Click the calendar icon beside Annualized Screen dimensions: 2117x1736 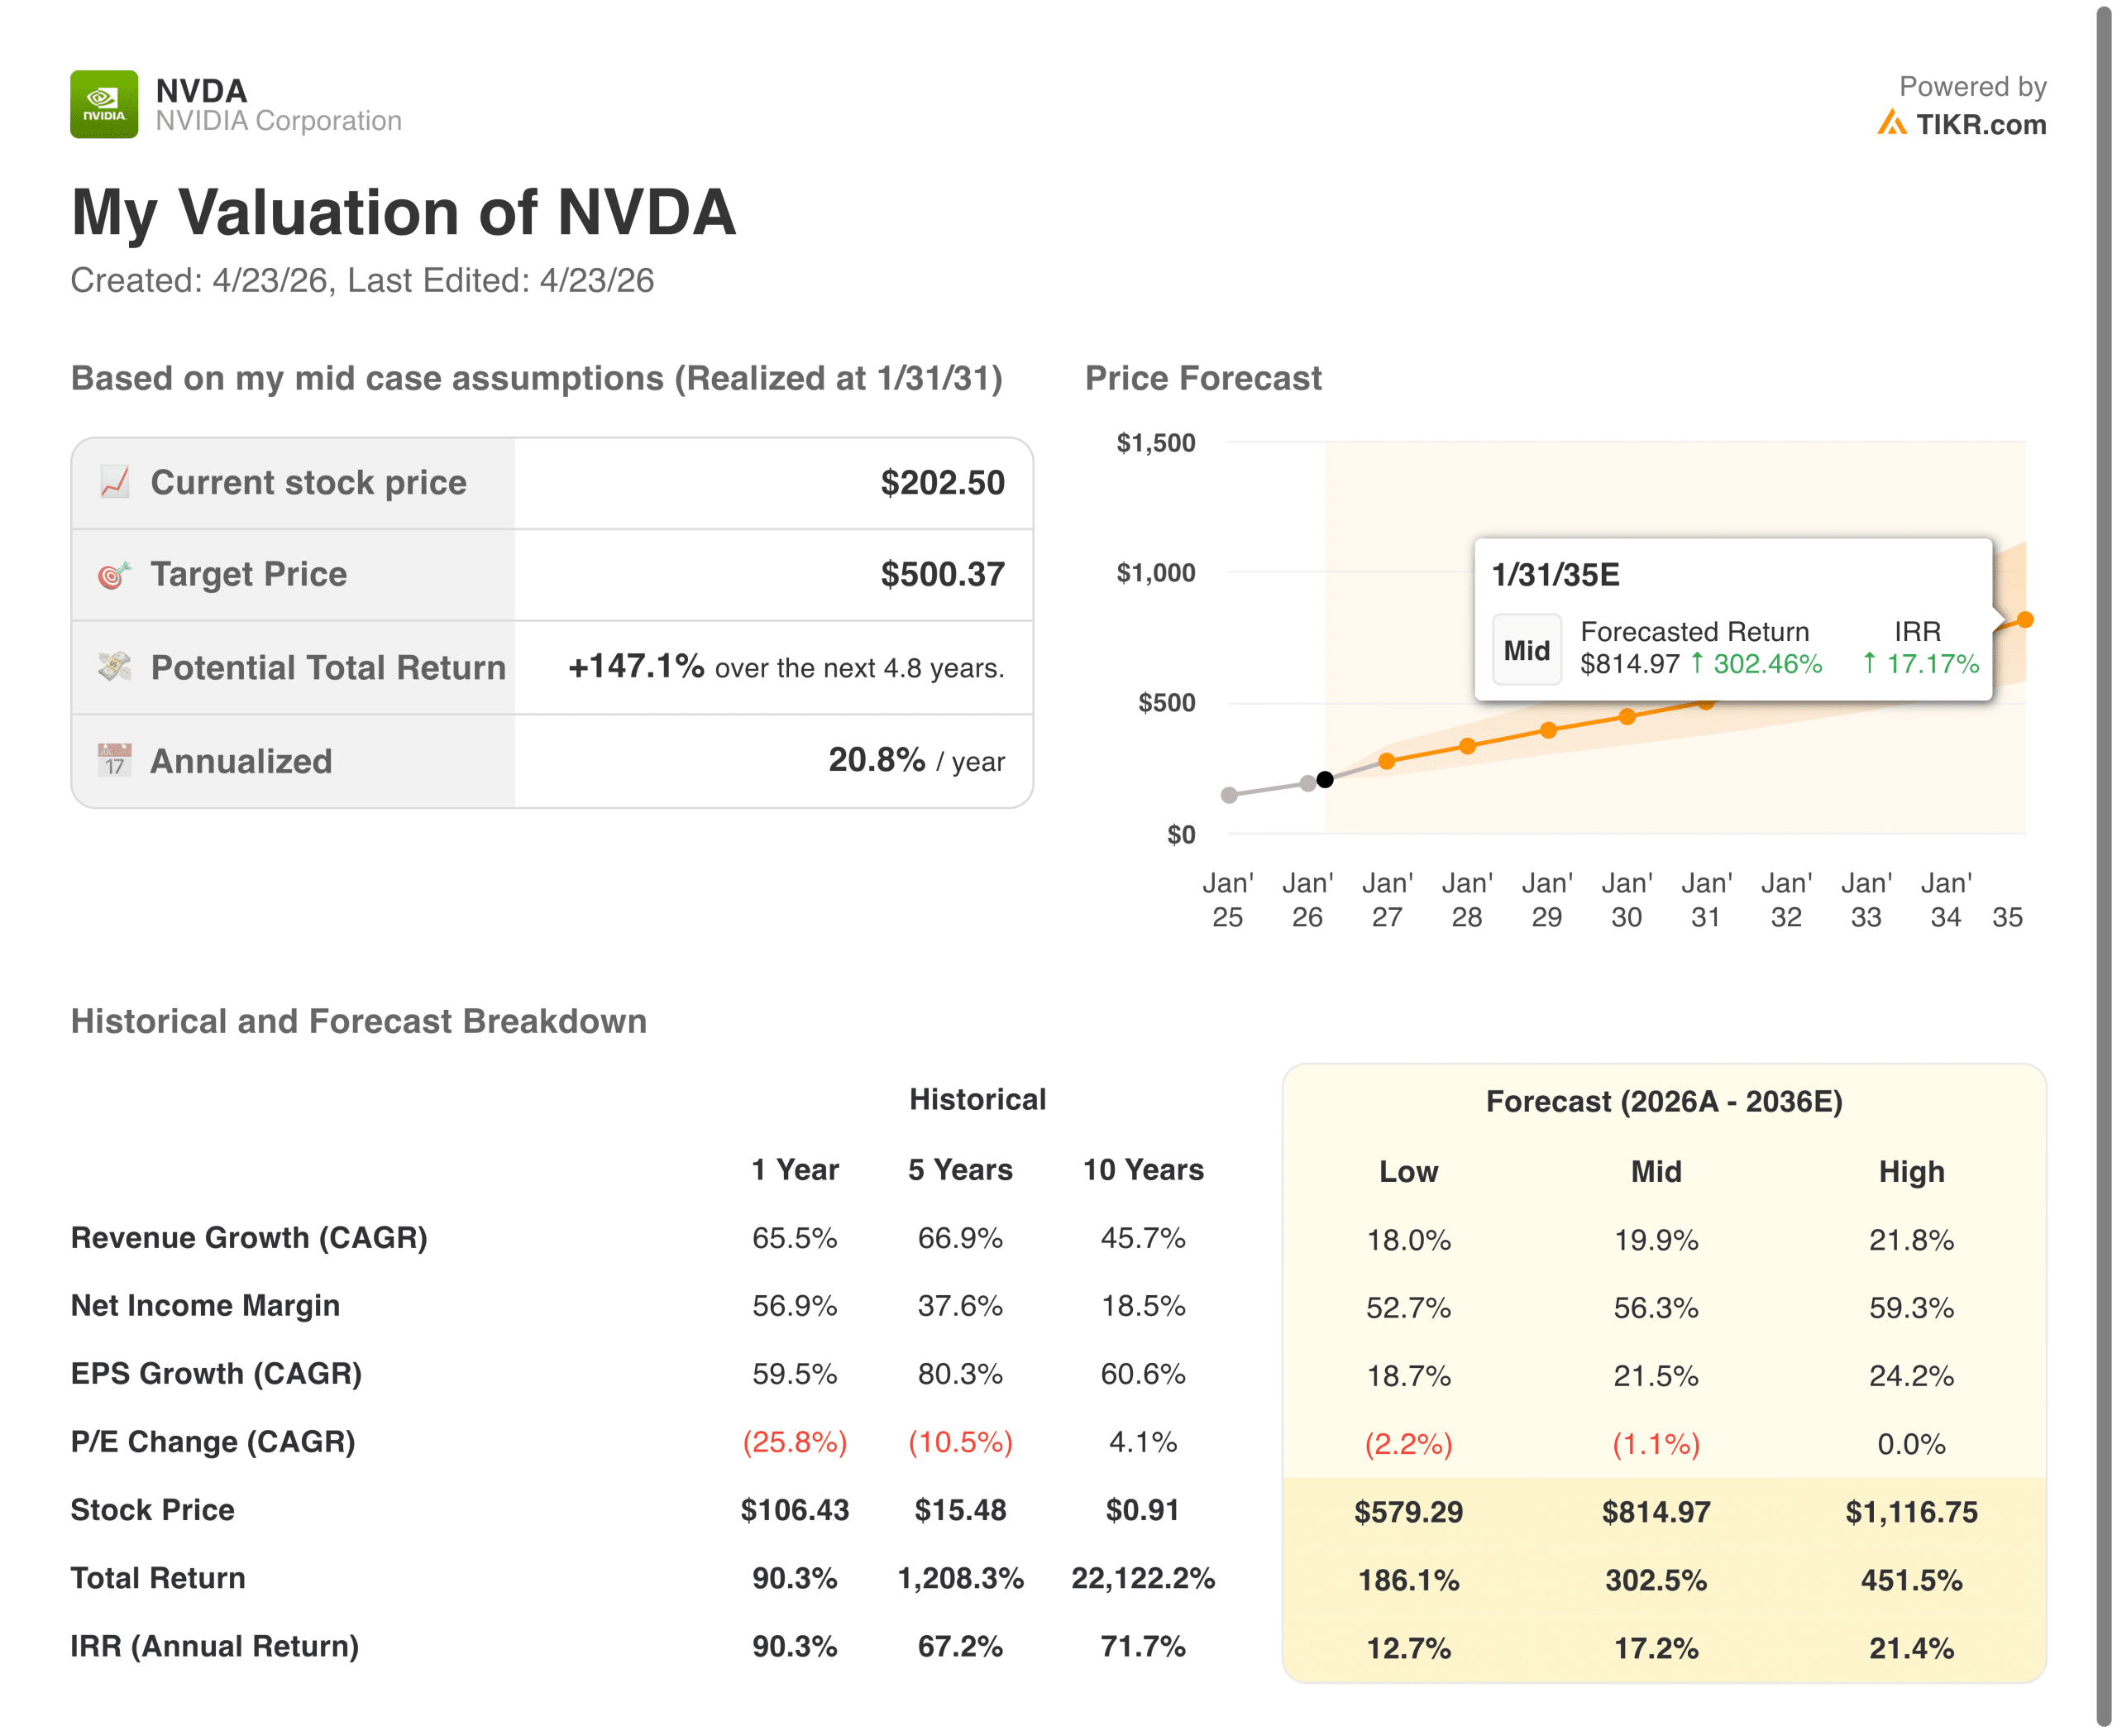(115, 760)
